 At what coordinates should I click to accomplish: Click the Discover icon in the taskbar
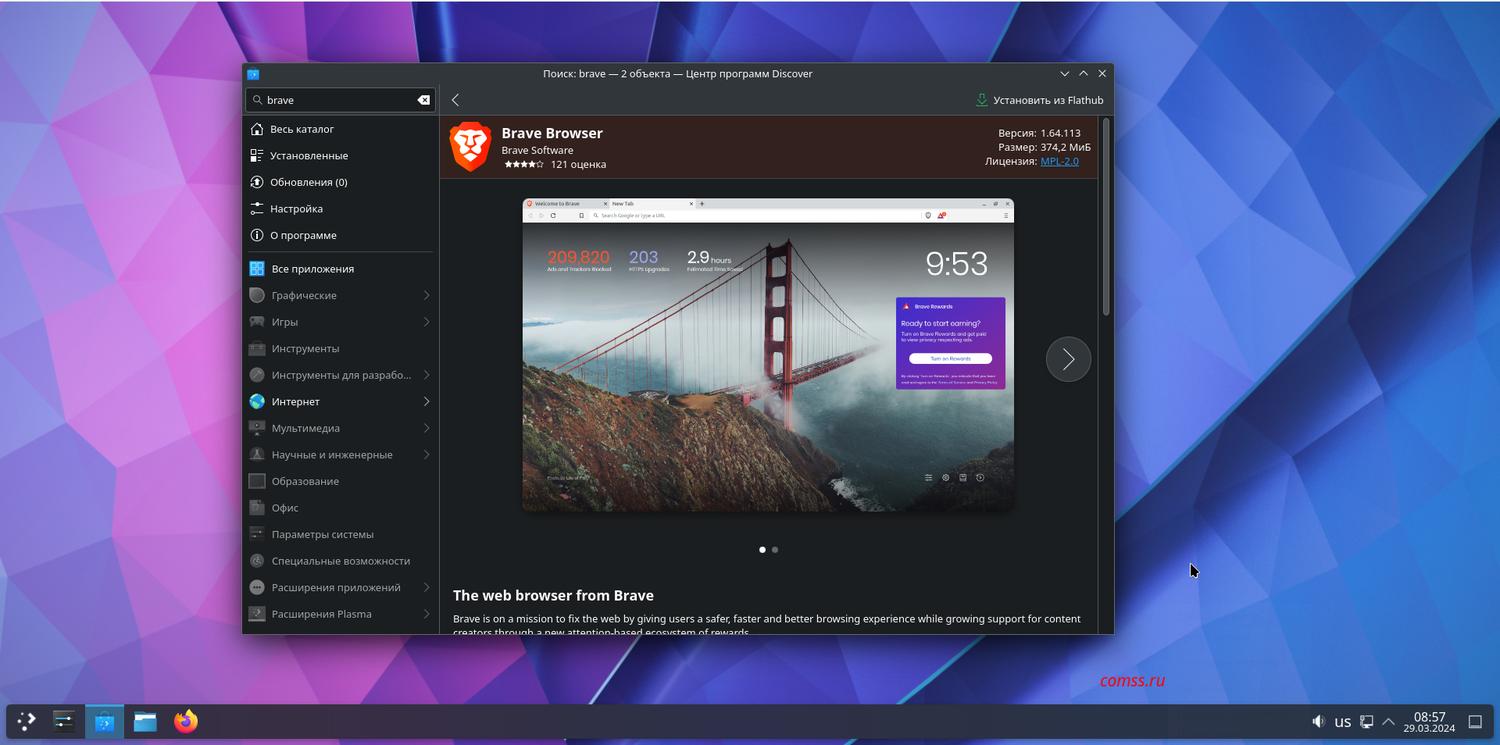(104, 721)
